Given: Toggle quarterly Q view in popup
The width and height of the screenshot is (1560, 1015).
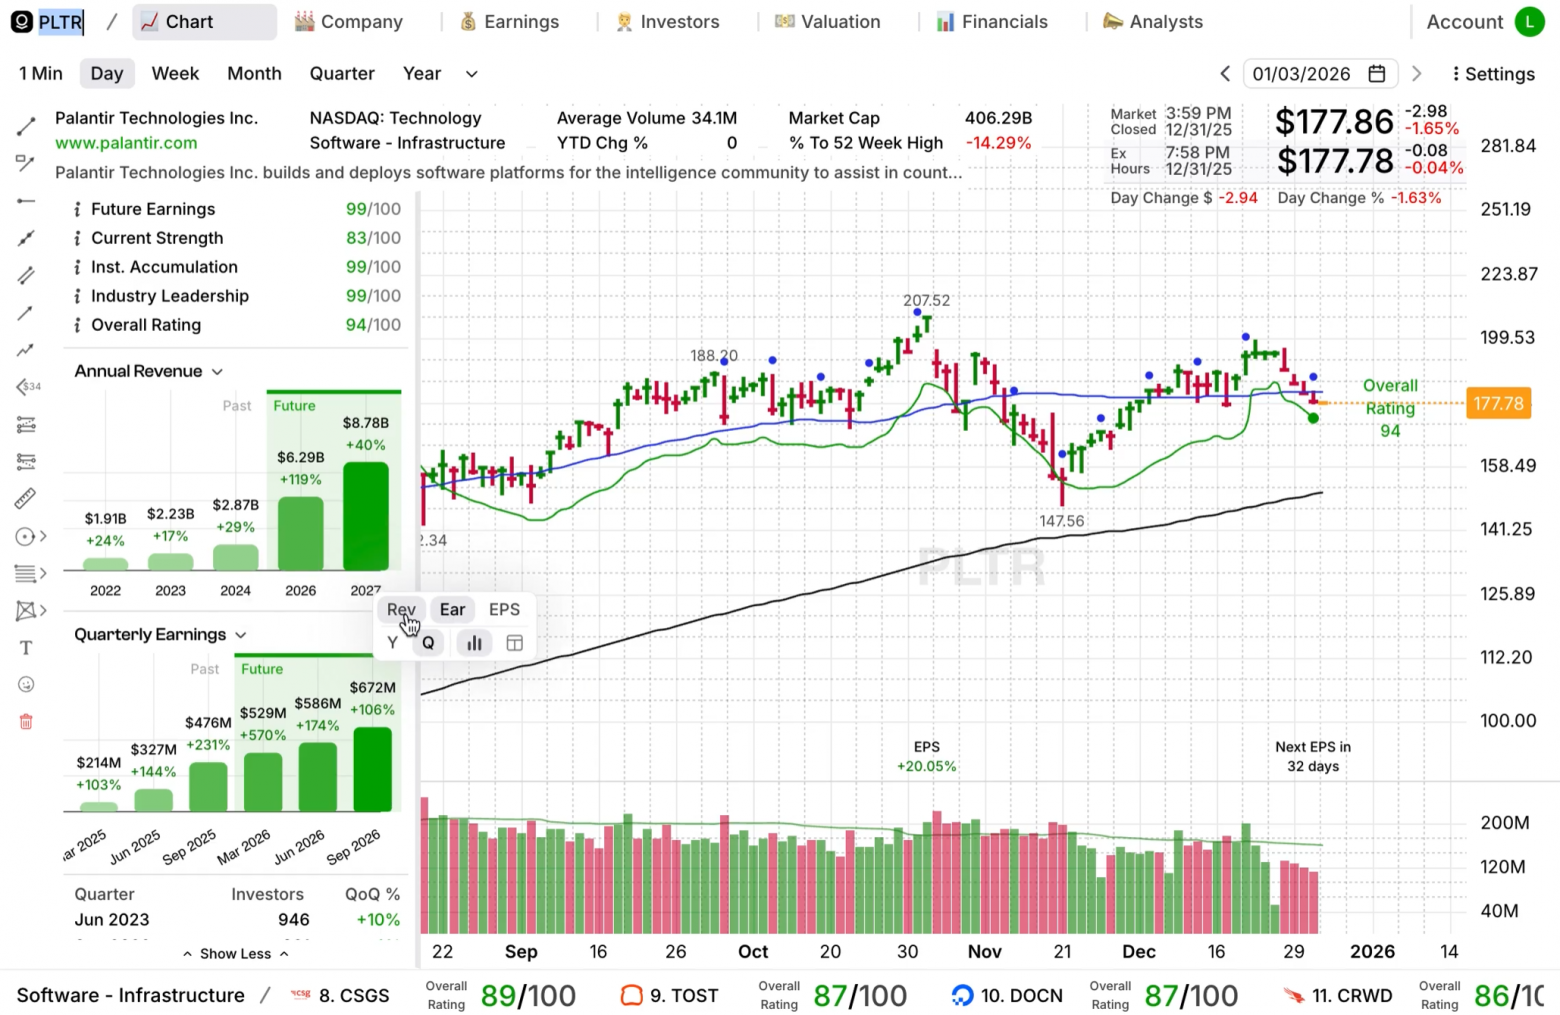Looking at the screenshot, I should (428, 643).
